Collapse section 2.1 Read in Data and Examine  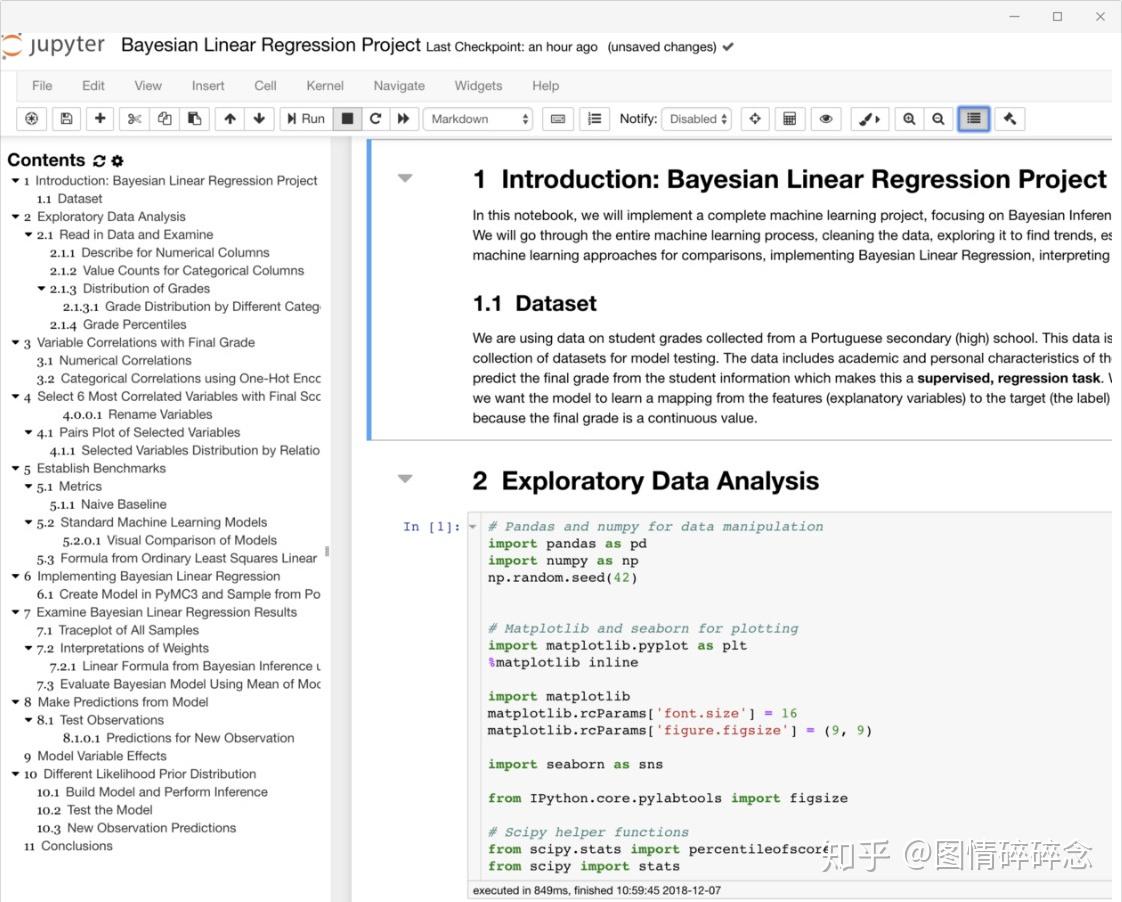29,234
